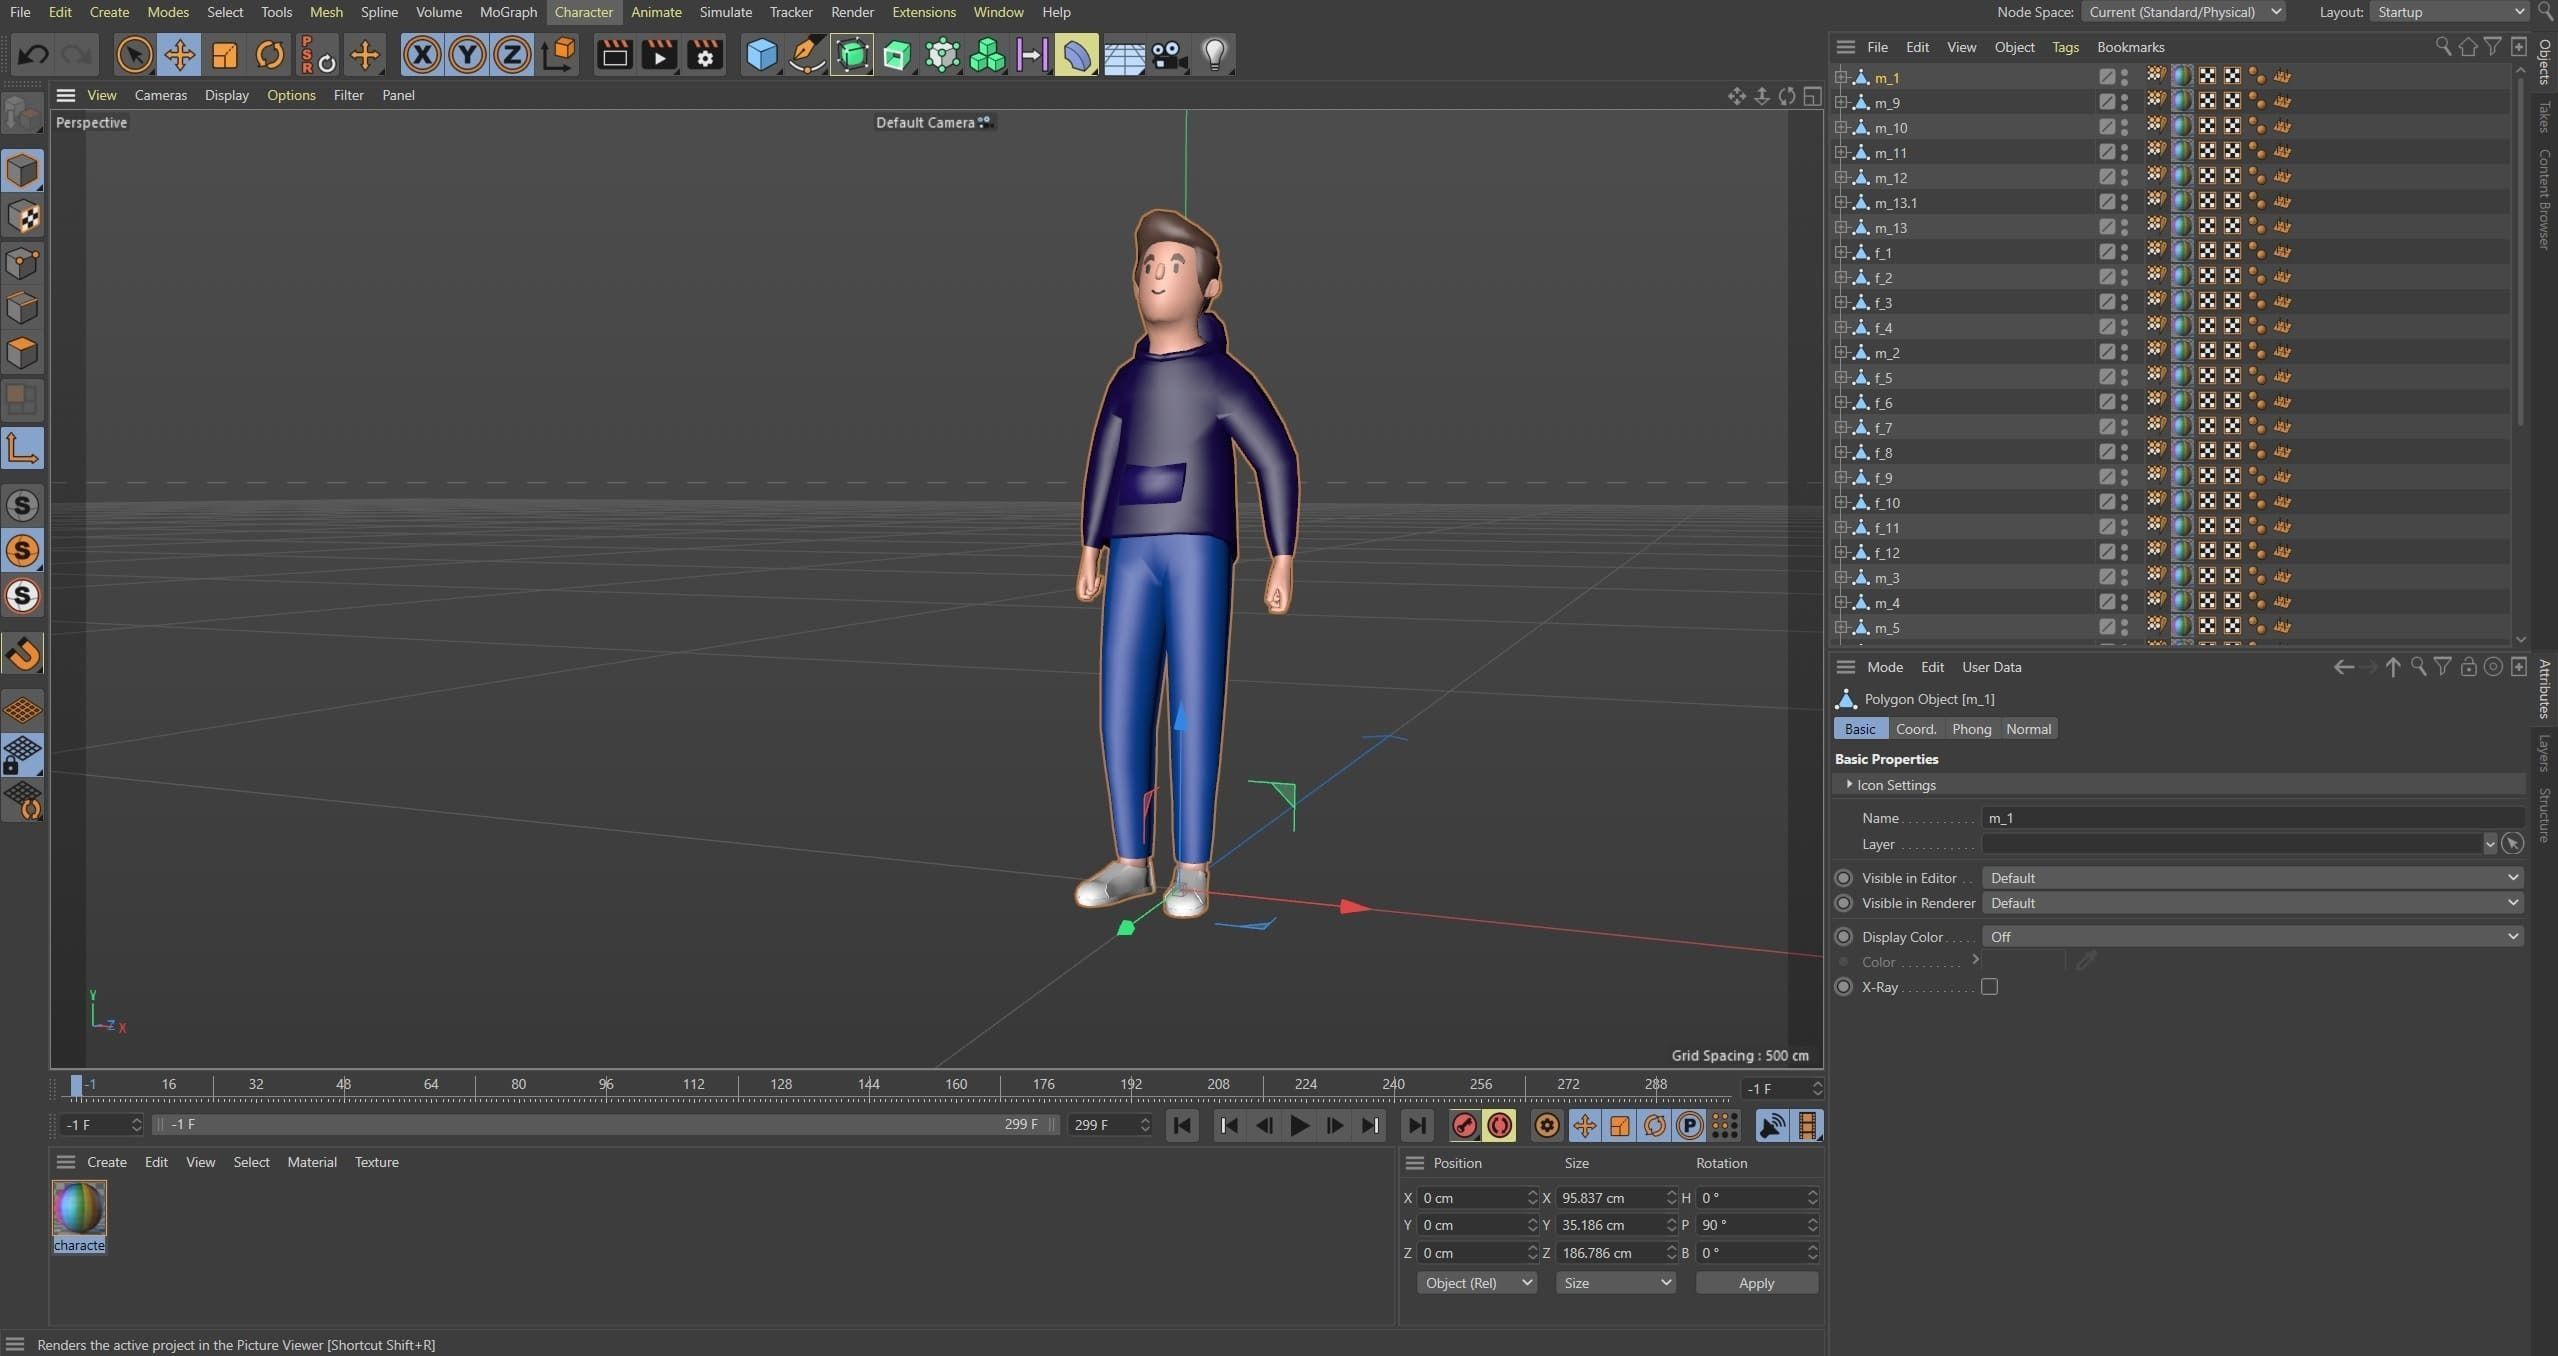Screen dimensions: 2558x1356
Task: Switch to Texture mode in left palette
Action: [22, 217]
